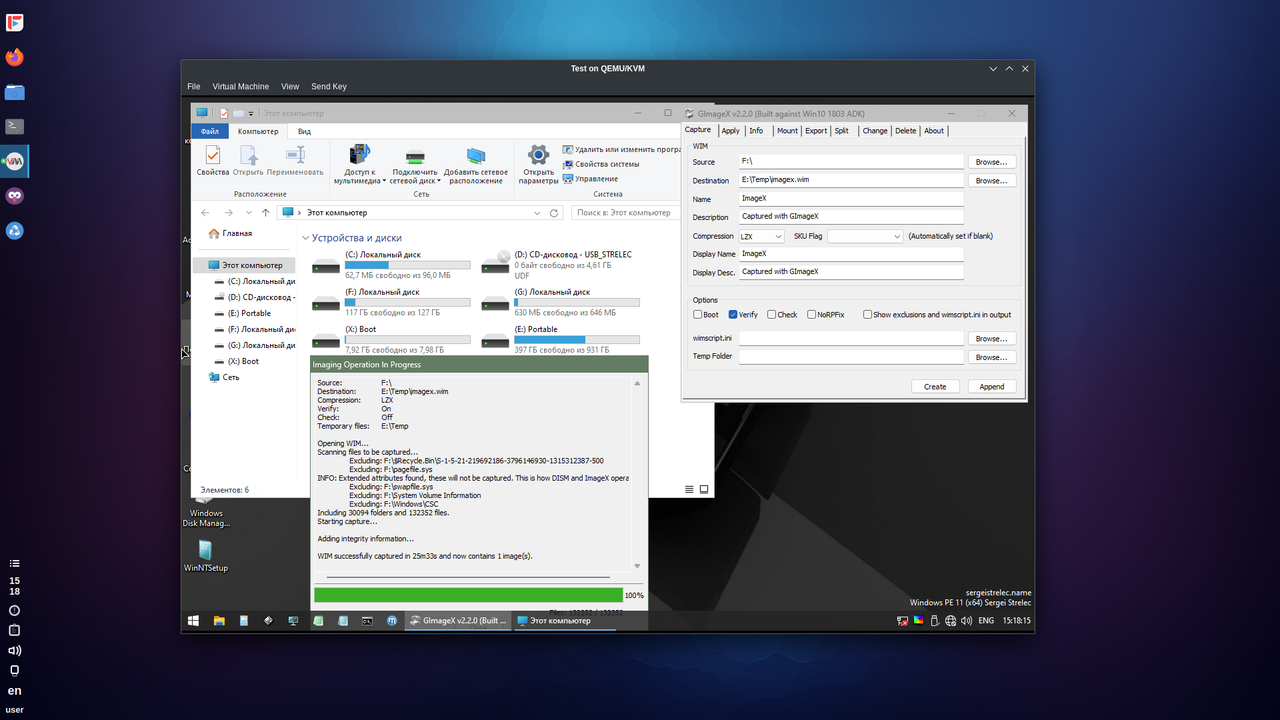Click the progress log vertical scrollbar
Viewport: 1280px width, 720px height.
click(637, 474)
